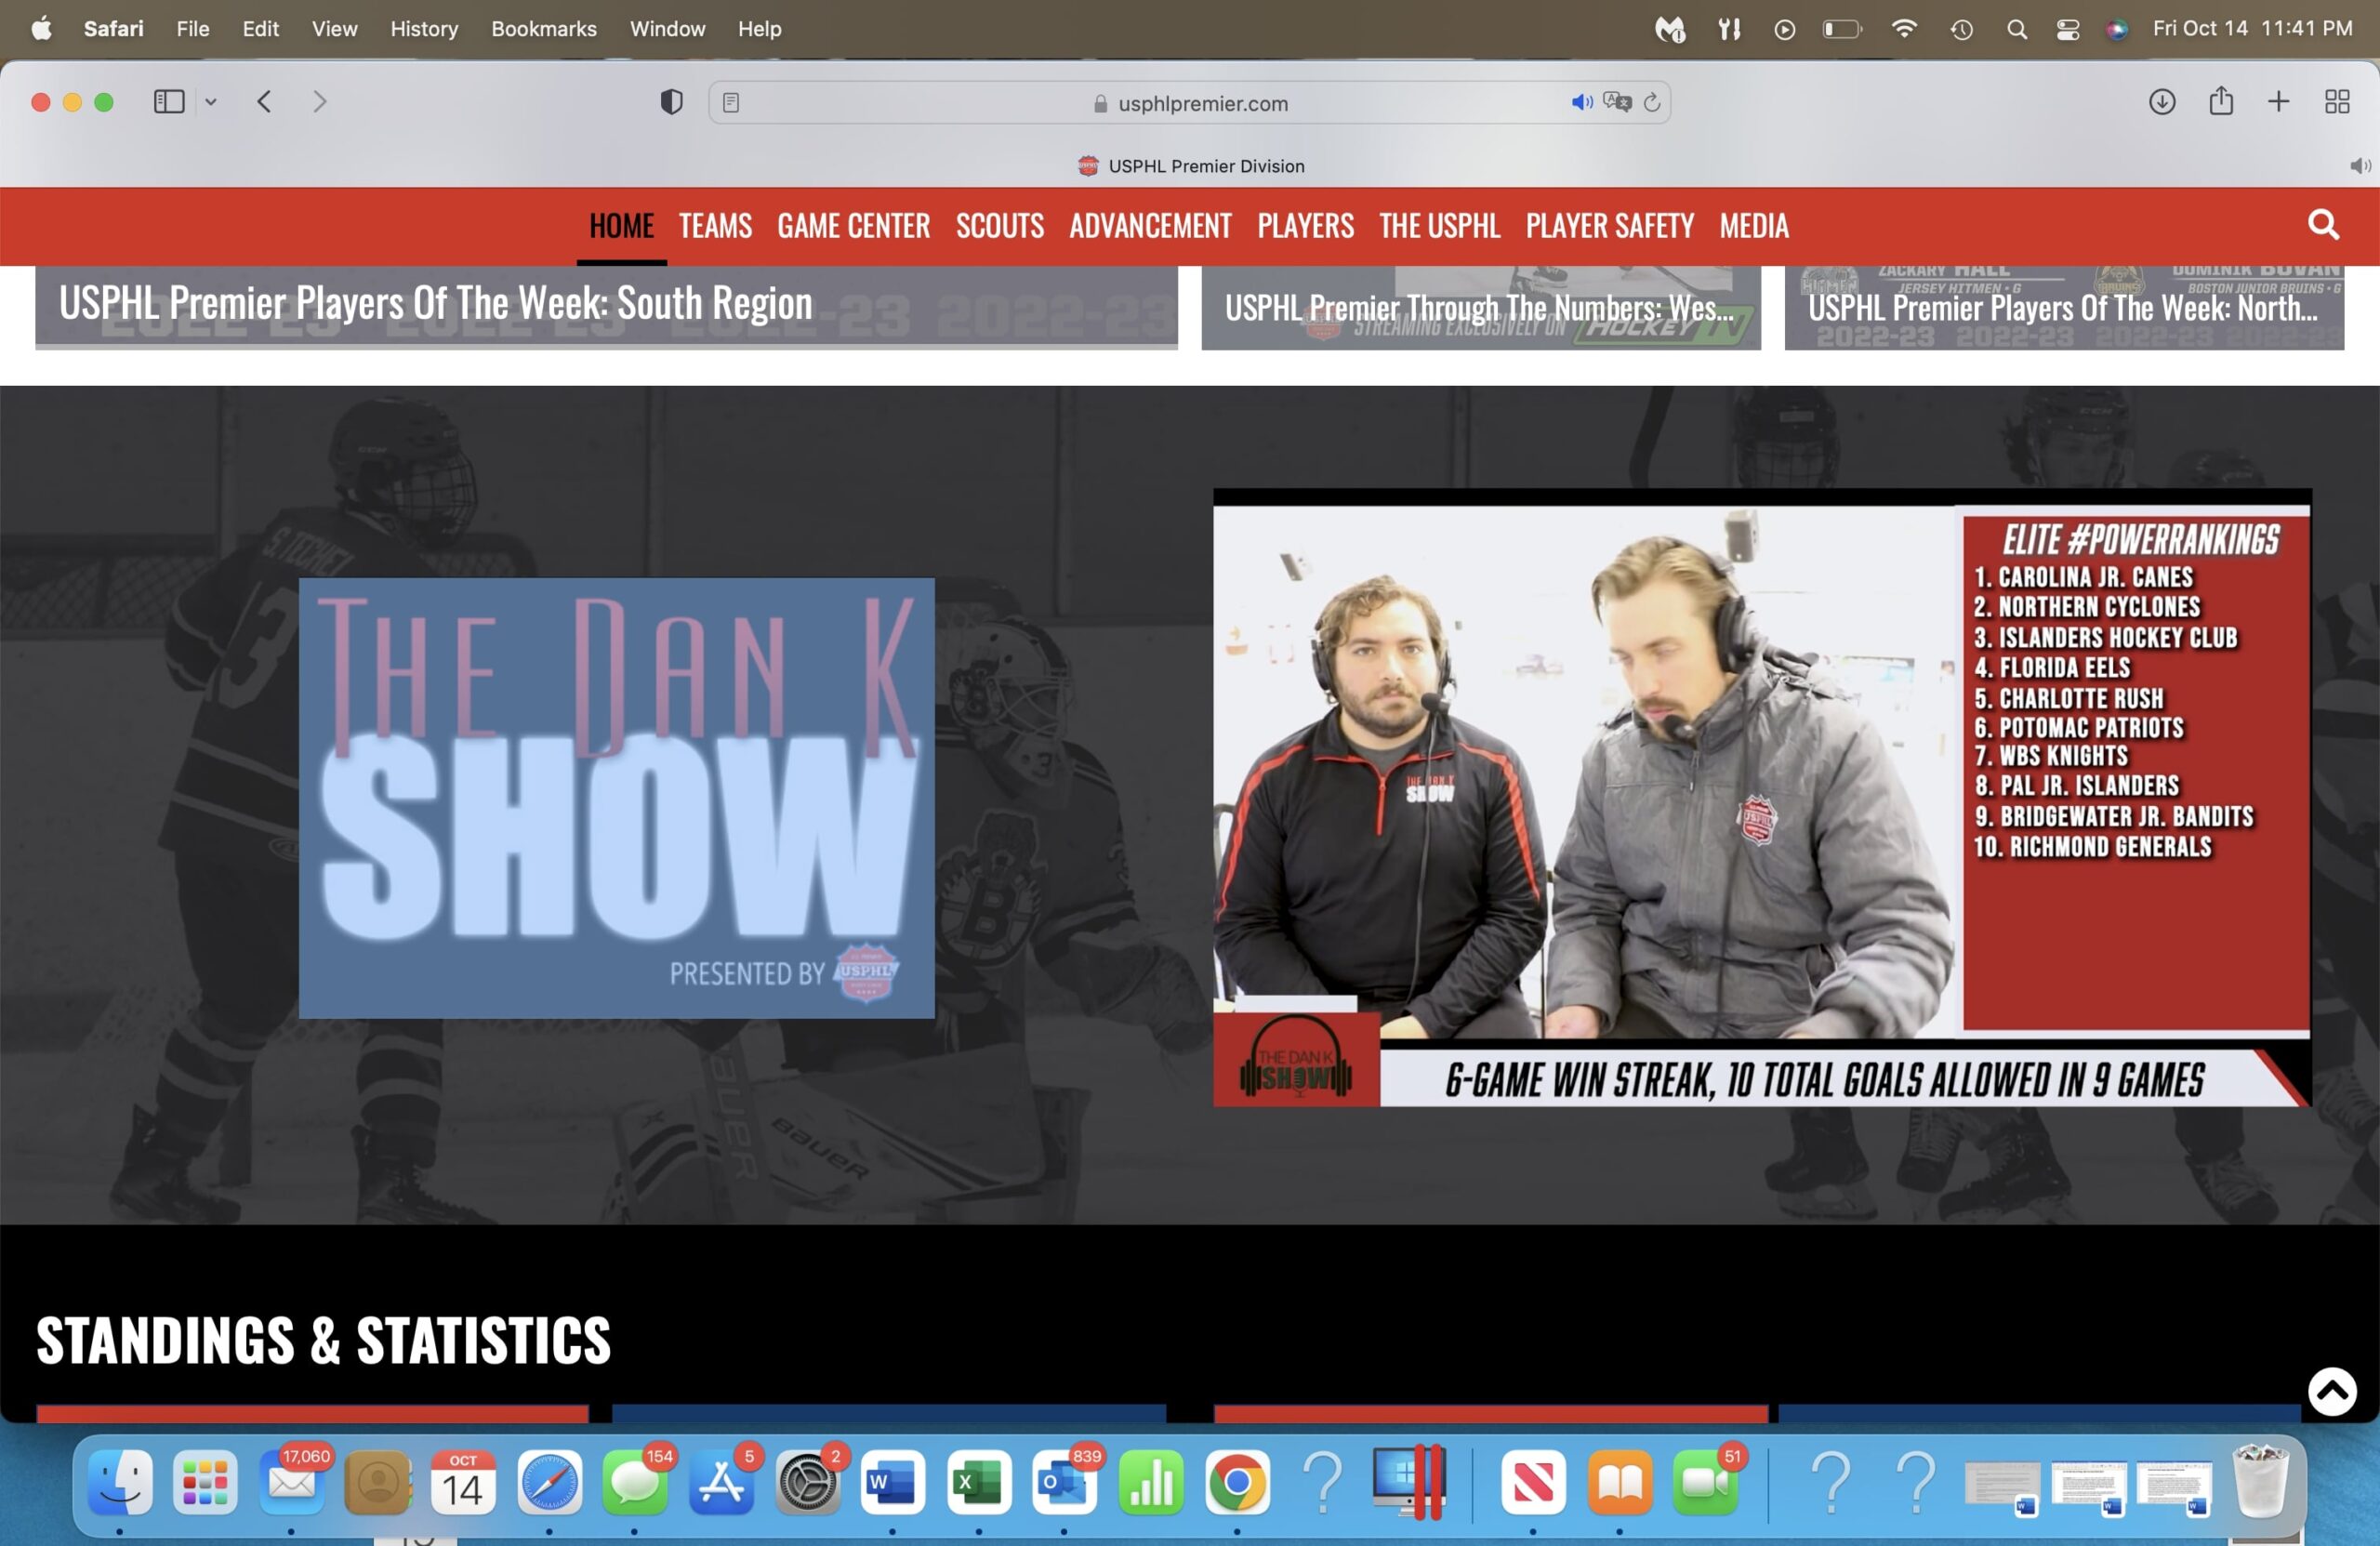The height and width of the screenshot is (1546, 2380).
Task: Open Control Center in menu bar
Action: tap(2067, 29)
